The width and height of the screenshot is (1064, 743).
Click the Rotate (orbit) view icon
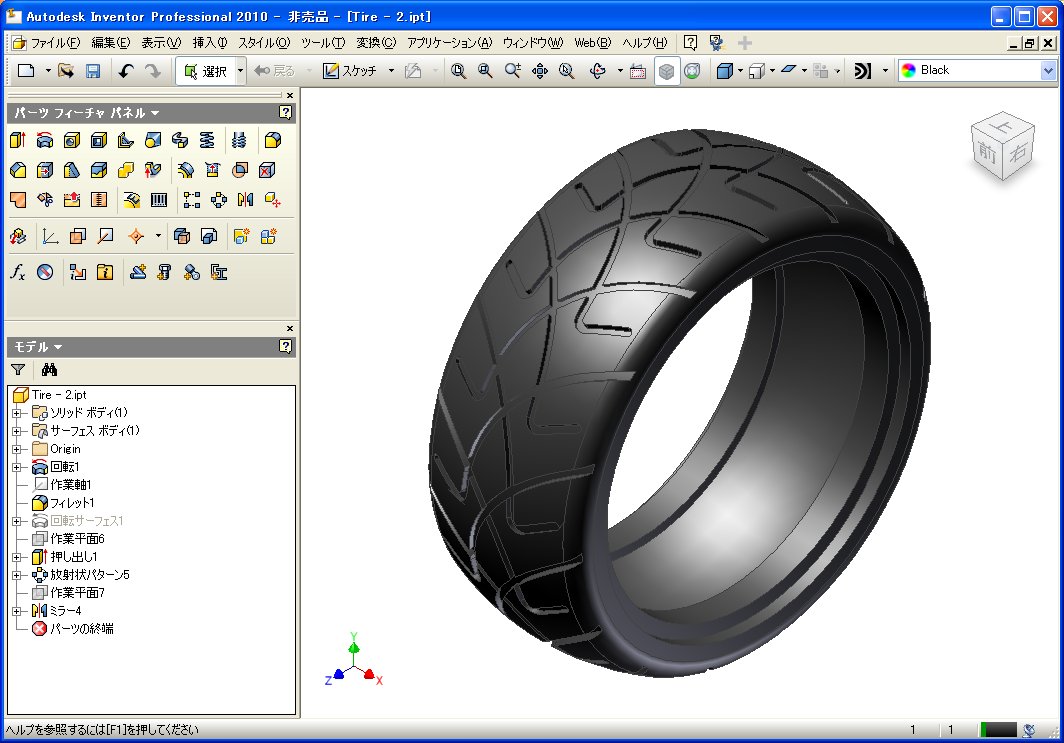coord(598,71)
